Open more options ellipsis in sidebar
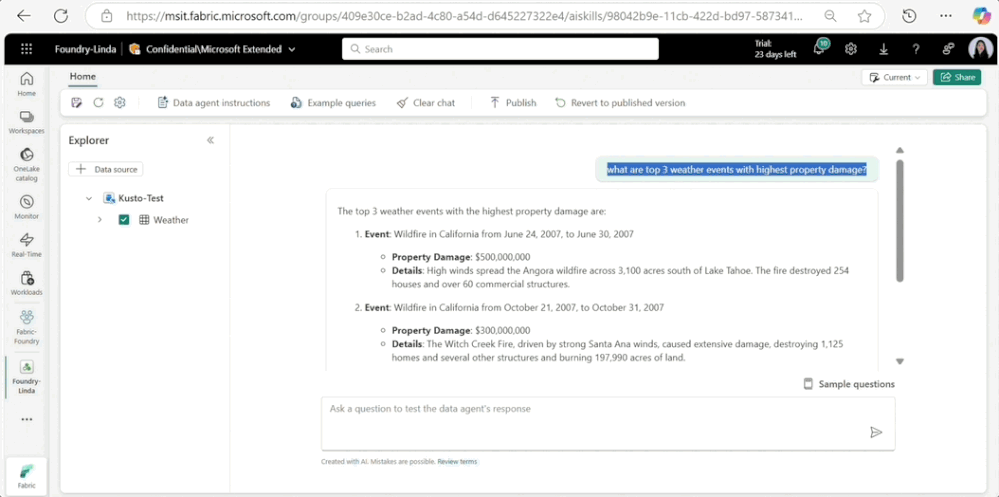This screenshot has height=497, width=999. tap(27, 419)
